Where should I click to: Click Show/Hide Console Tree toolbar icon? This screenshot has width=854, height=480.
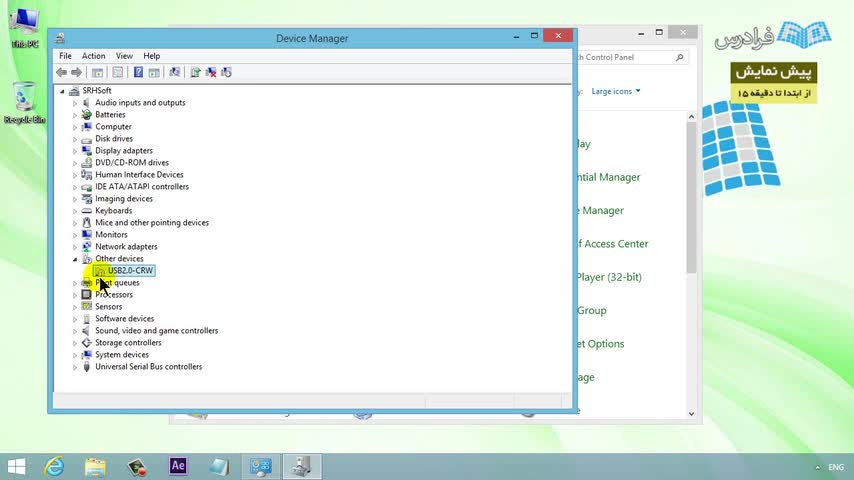97,72
